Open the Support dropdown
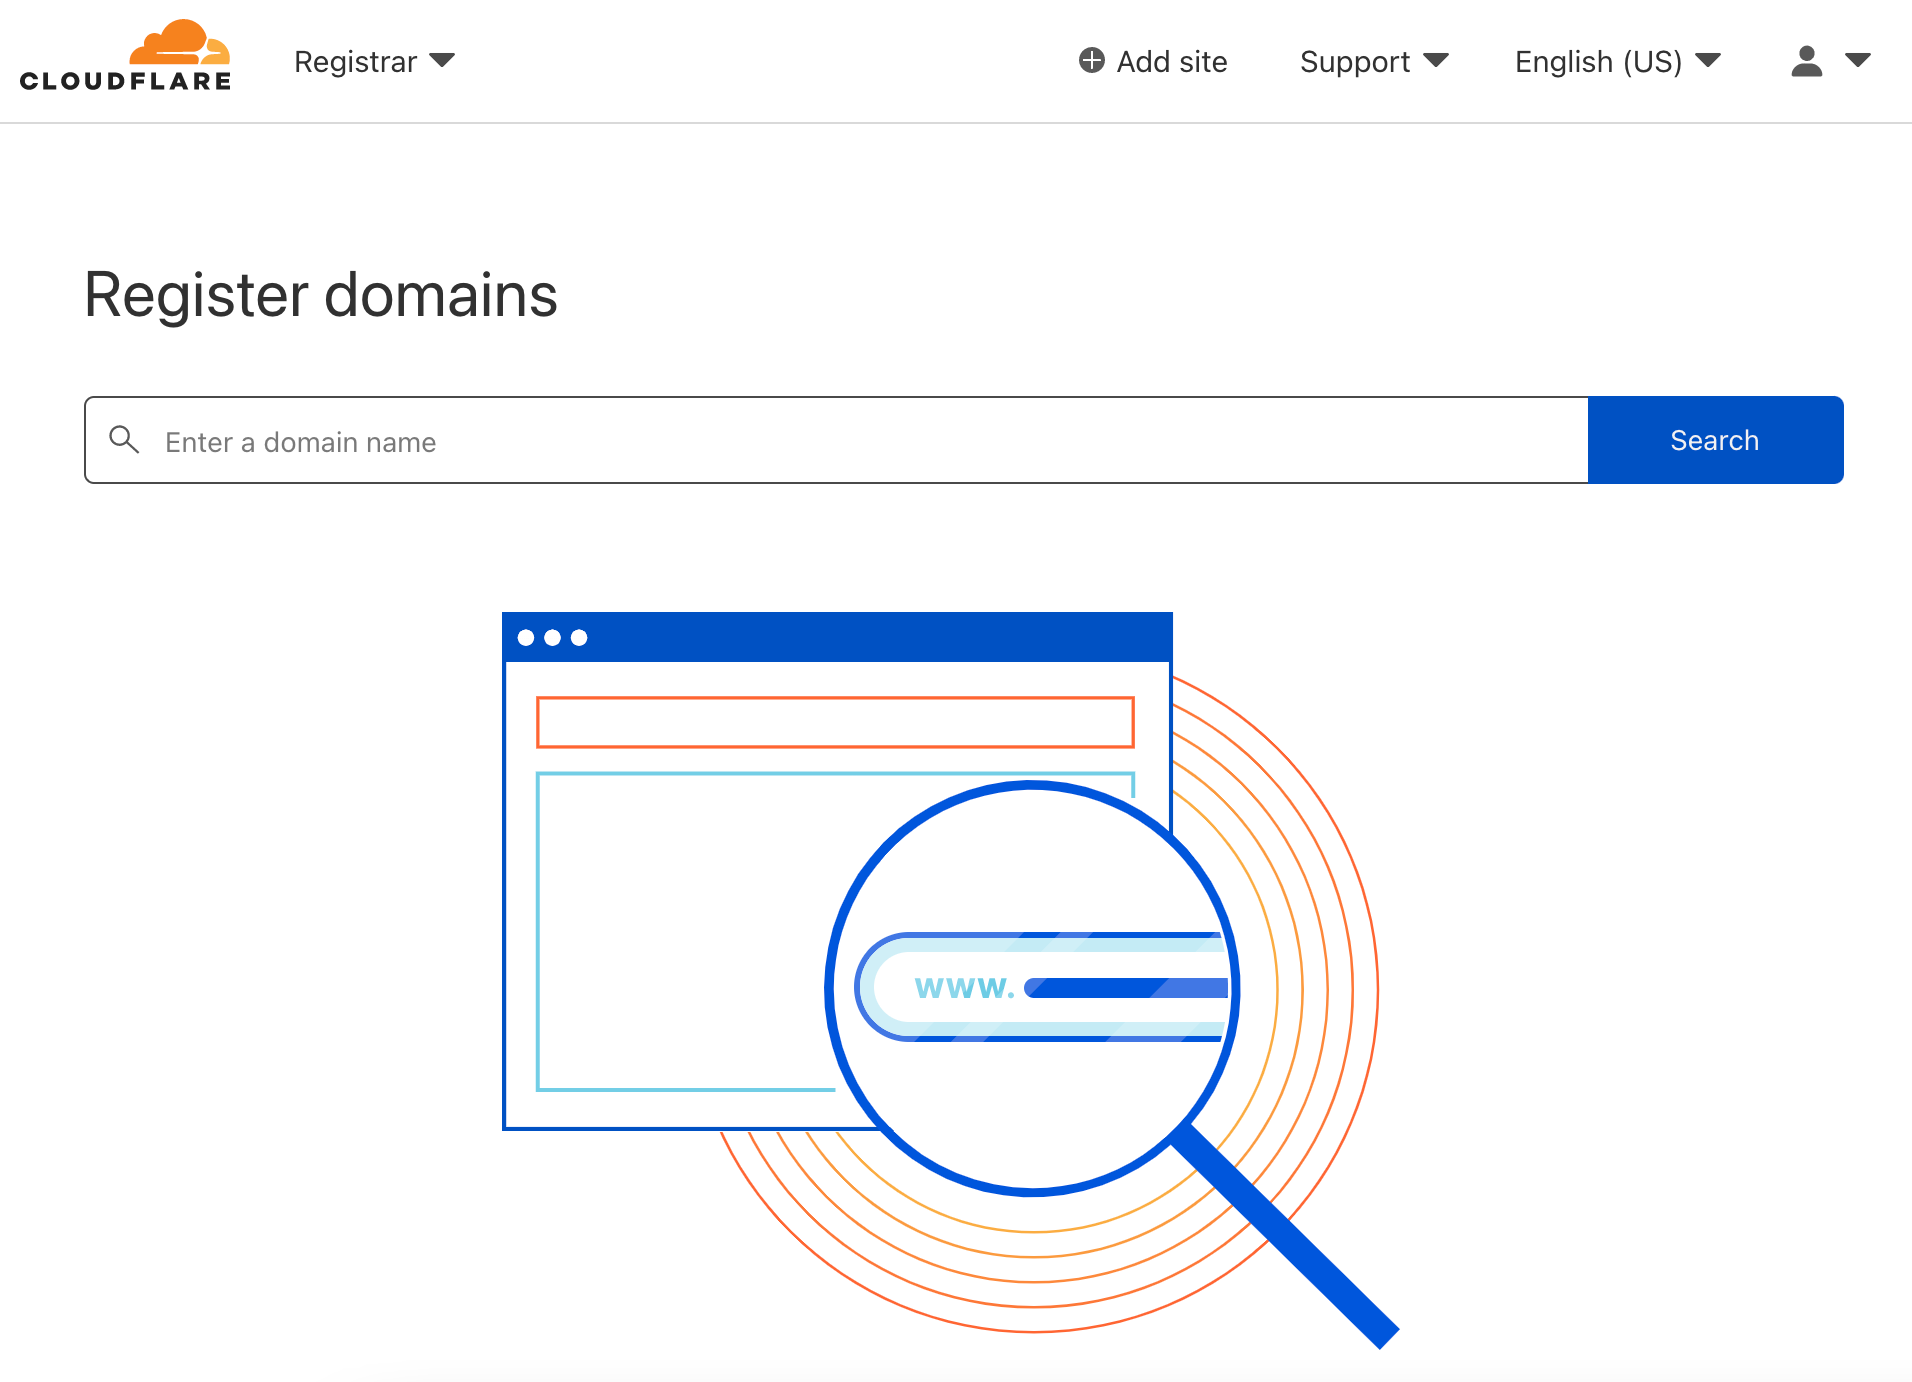Screen dimensions: 1912x1382 pos(1374,62)
